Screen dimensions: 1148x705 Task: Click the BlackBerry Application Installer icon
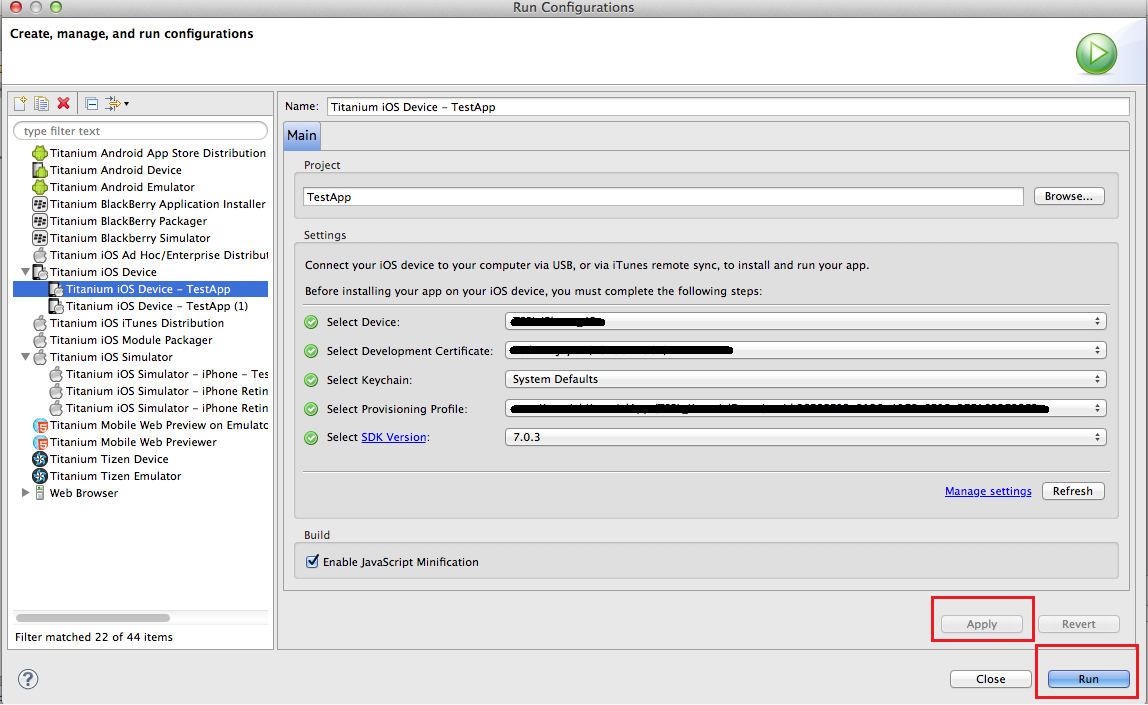click(x=40, y=204)
